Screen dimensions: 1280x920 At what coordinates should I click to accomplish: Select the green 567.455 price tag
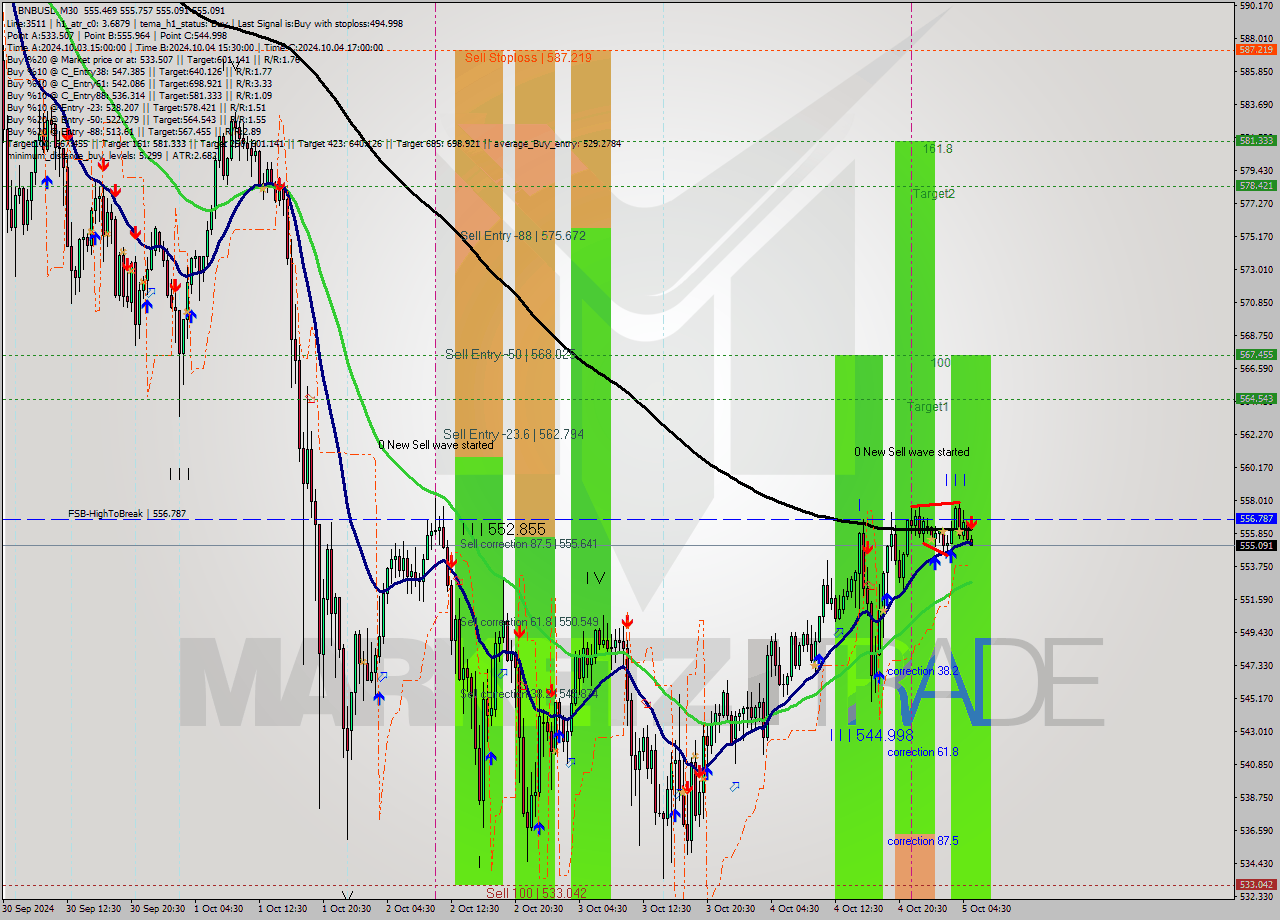pos(1256,354)
